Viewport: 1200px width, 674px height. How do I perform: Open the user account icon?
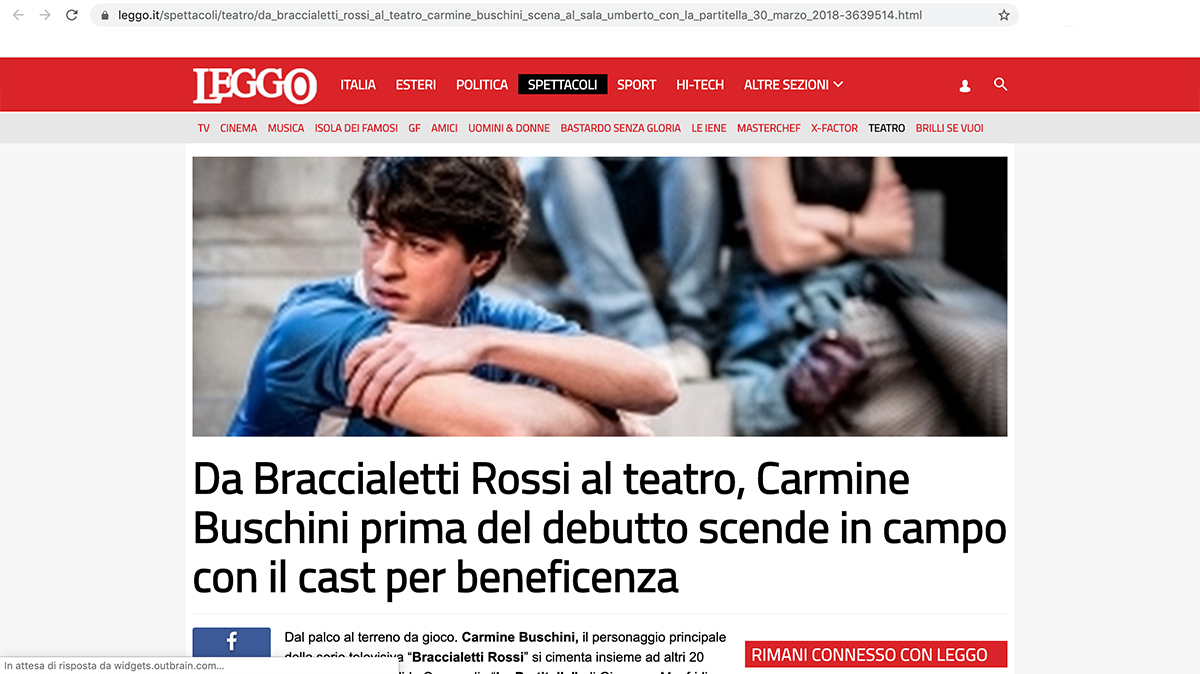[965, 86]
